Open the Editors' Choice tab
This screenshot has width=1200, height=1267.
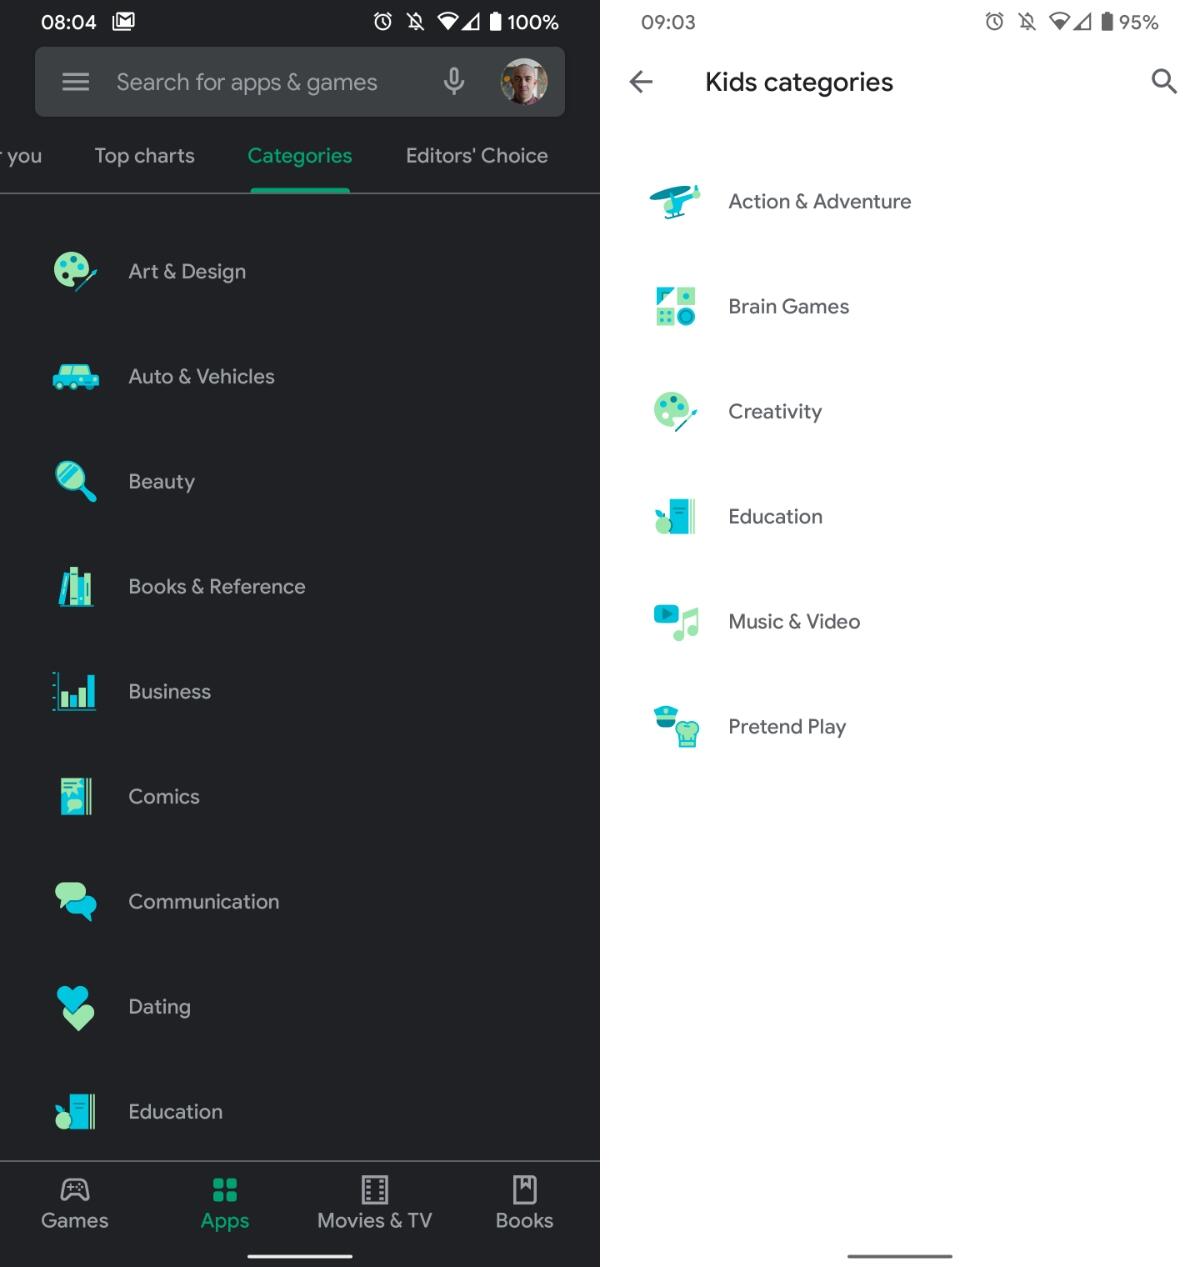coord(477,156)
